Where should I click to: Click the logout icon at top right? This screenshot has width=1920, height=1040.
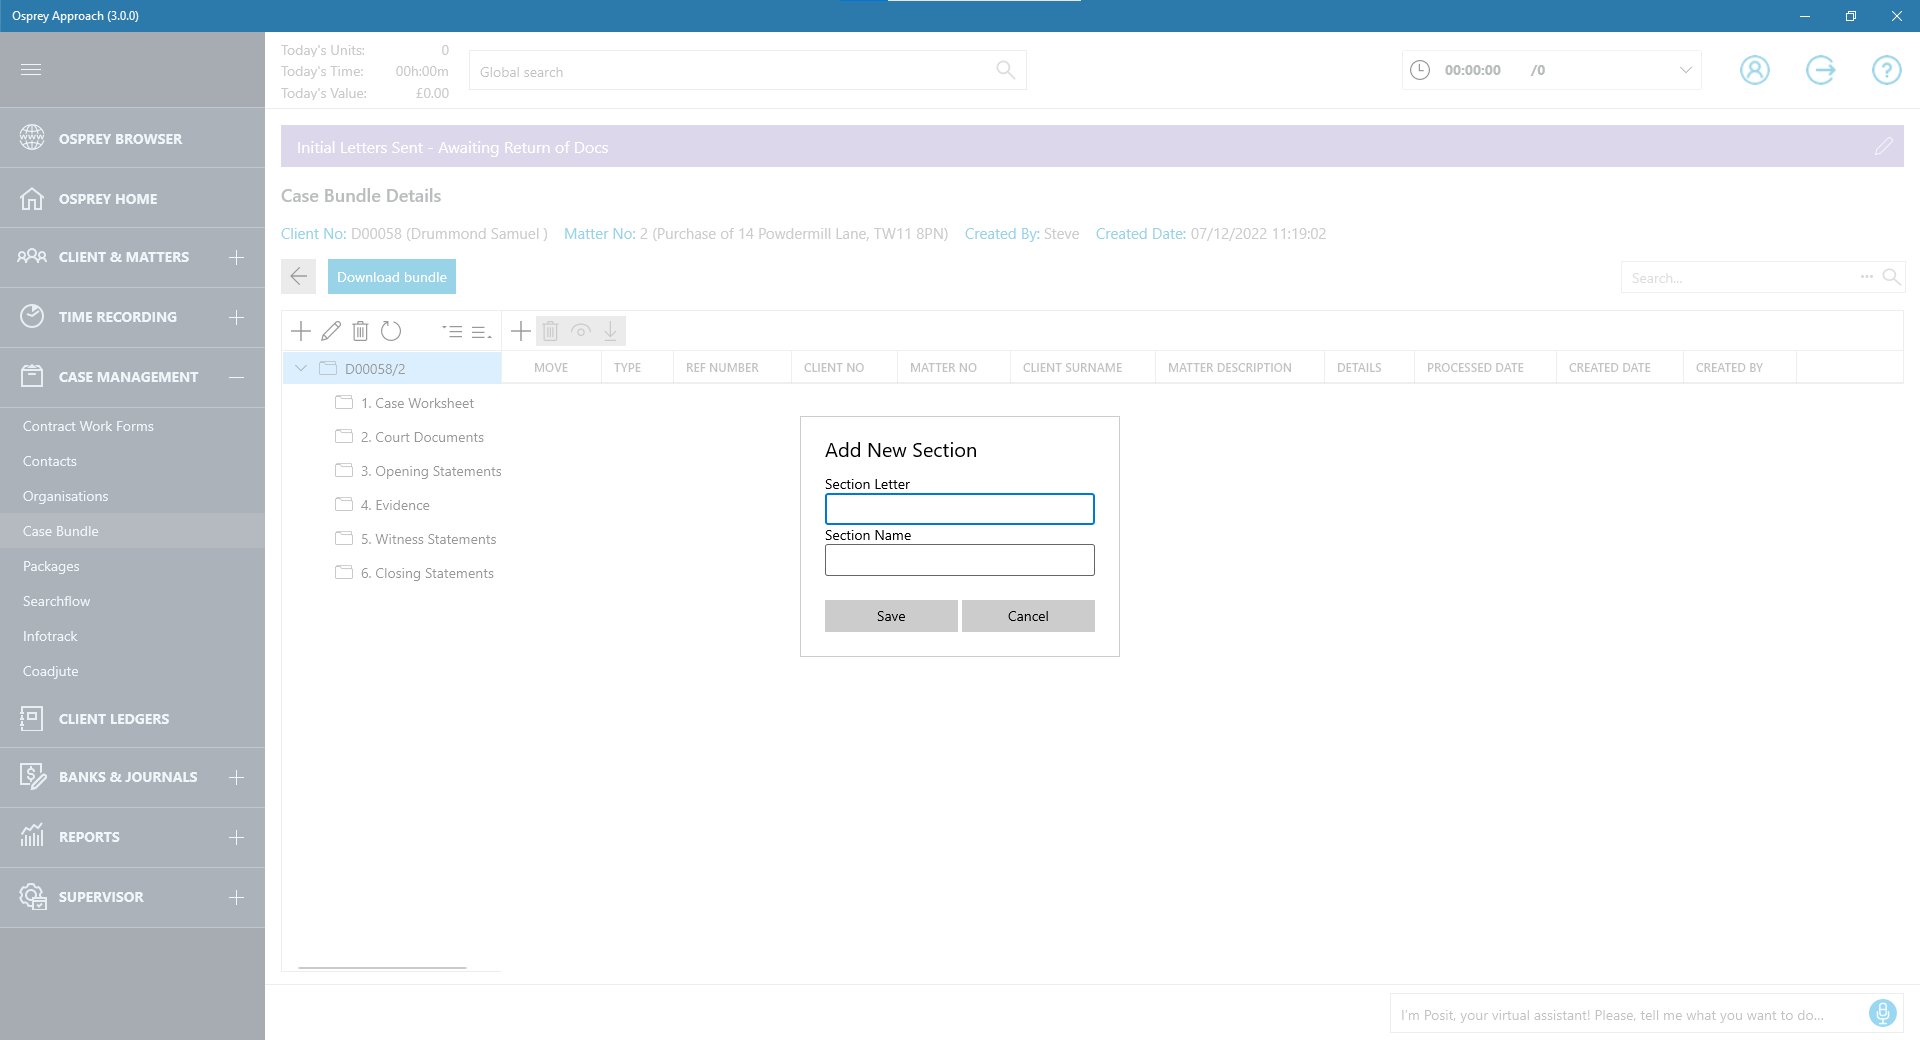tap(1821, 70)
